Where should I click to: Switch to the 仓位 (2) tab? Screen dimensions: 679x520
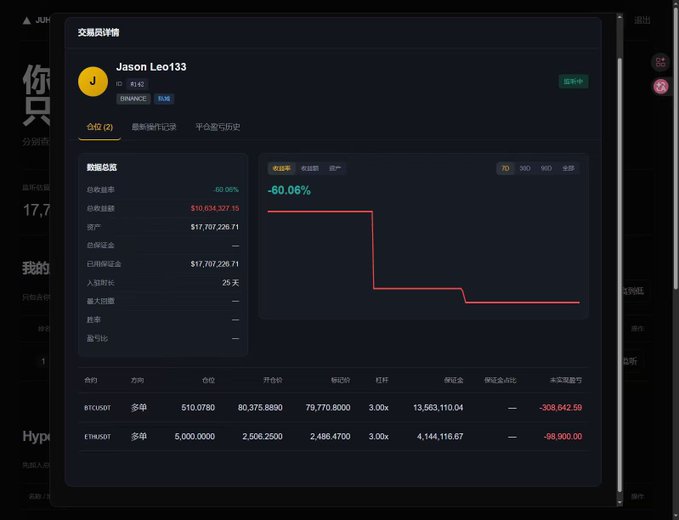(100, 127)
